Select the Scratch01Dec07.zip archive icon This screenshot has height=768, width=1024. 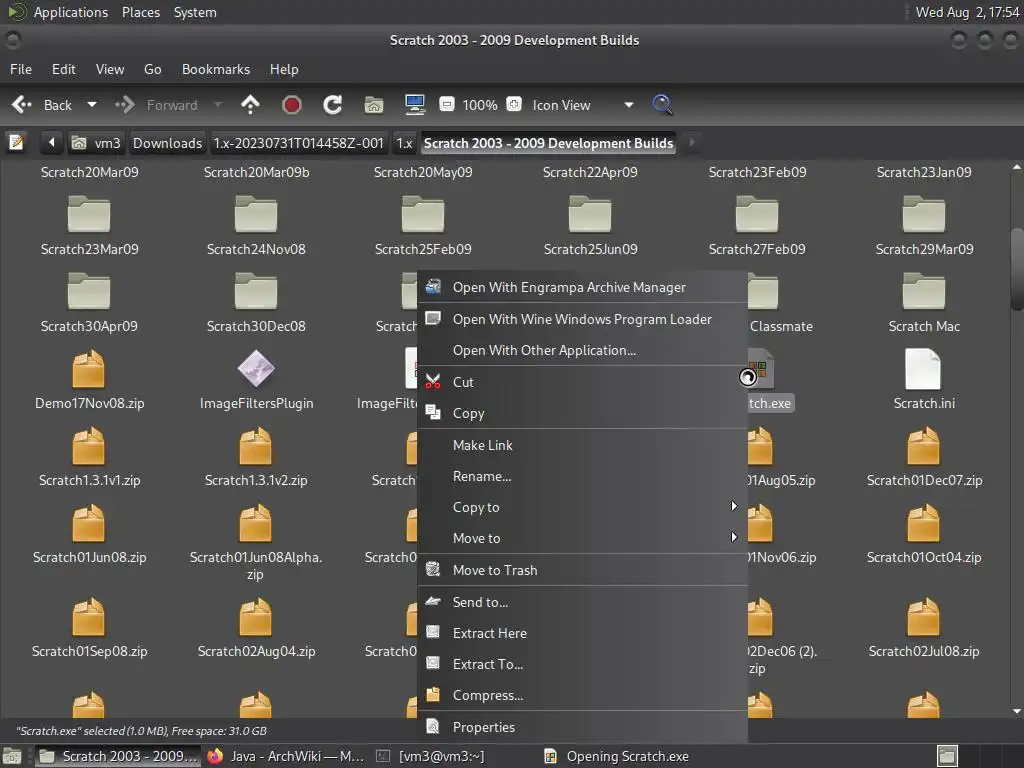tap(923, 446)
